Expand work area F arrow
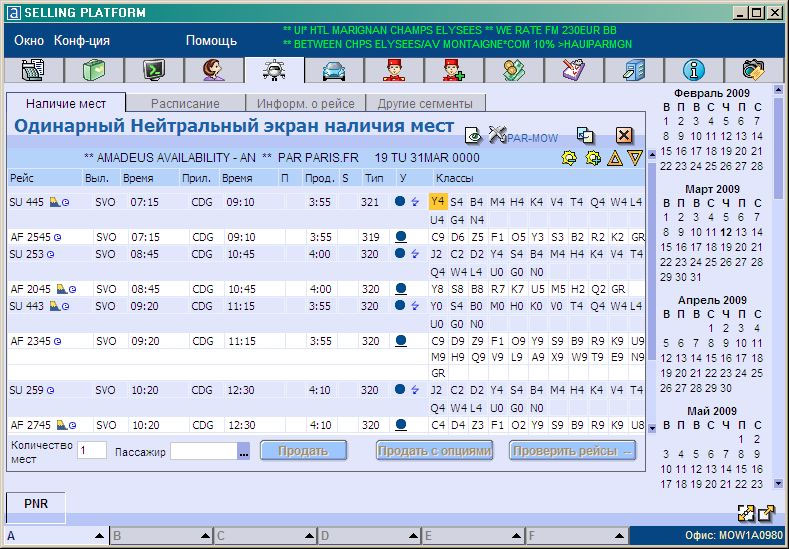The width and height of the screenshot is (789, 549). (x=620, y=536)
